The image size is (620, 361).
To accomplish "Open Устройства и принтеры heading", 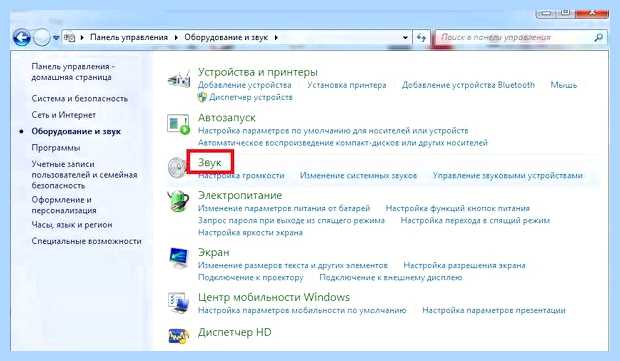I will pyautogui.click(x=257, y=72).
